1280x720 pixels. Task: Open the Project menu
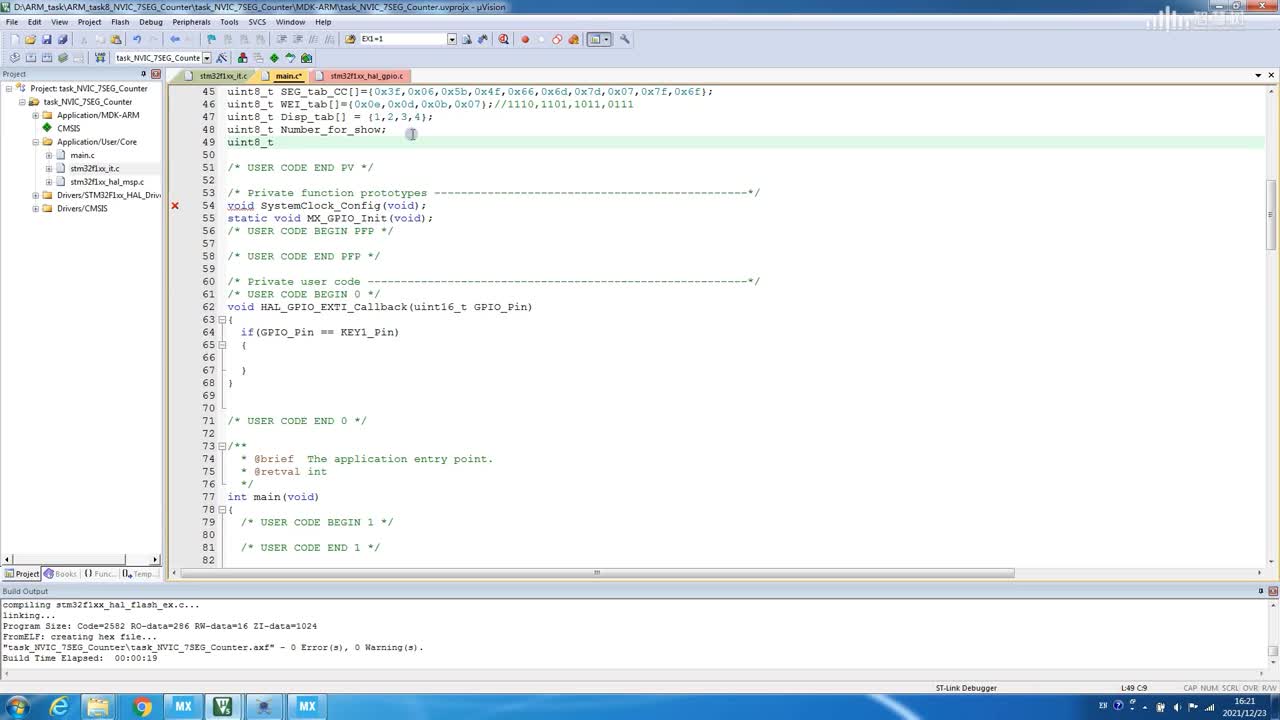[89, 22]
